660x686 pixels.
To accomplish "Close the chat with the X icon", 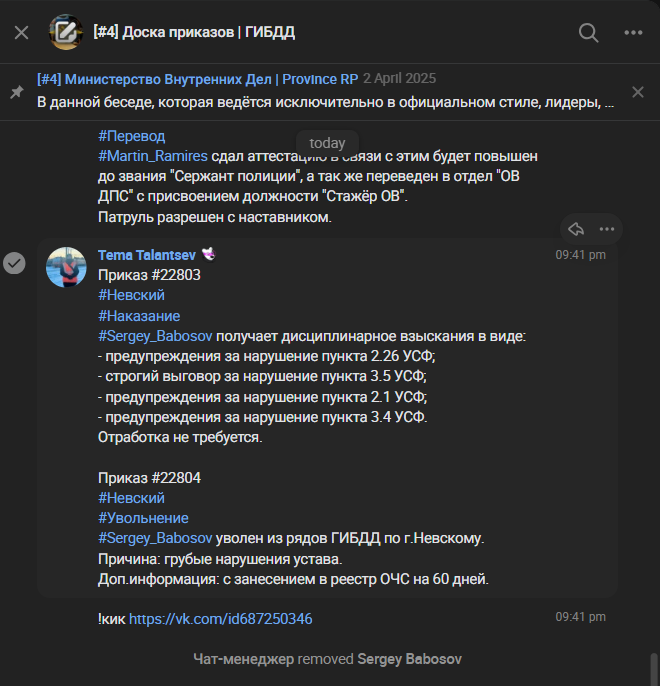I will click(21, 32).
